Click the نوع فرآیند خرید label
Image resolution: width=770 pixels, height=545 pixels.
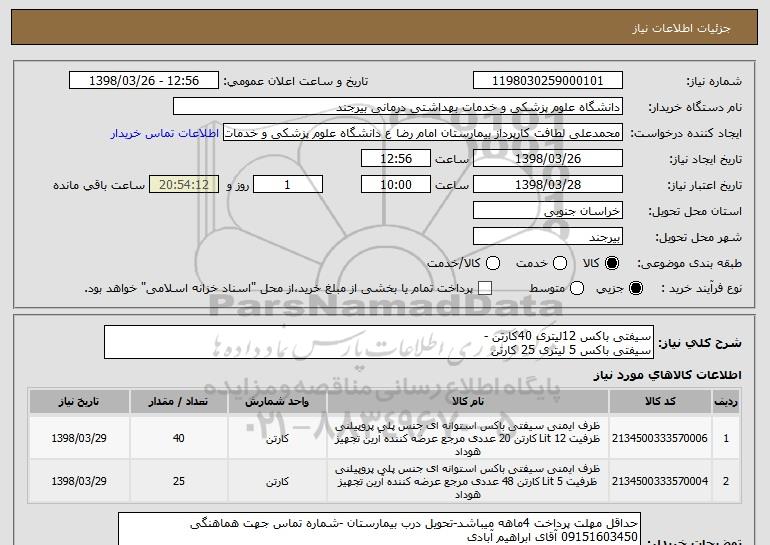click(701, 289)
